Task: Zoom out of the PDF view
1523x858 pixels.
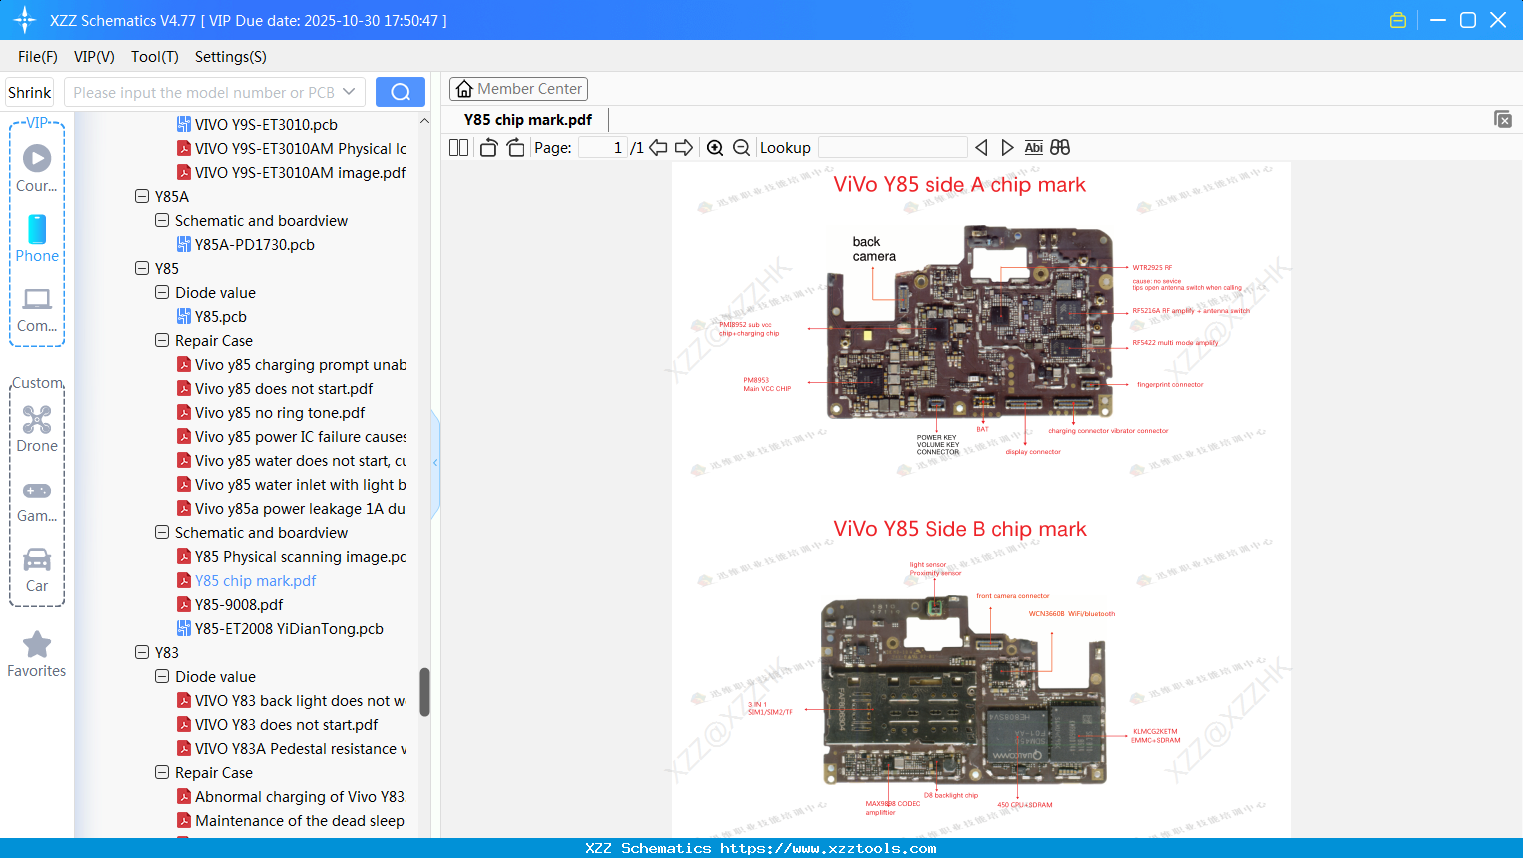Action: 741,147
